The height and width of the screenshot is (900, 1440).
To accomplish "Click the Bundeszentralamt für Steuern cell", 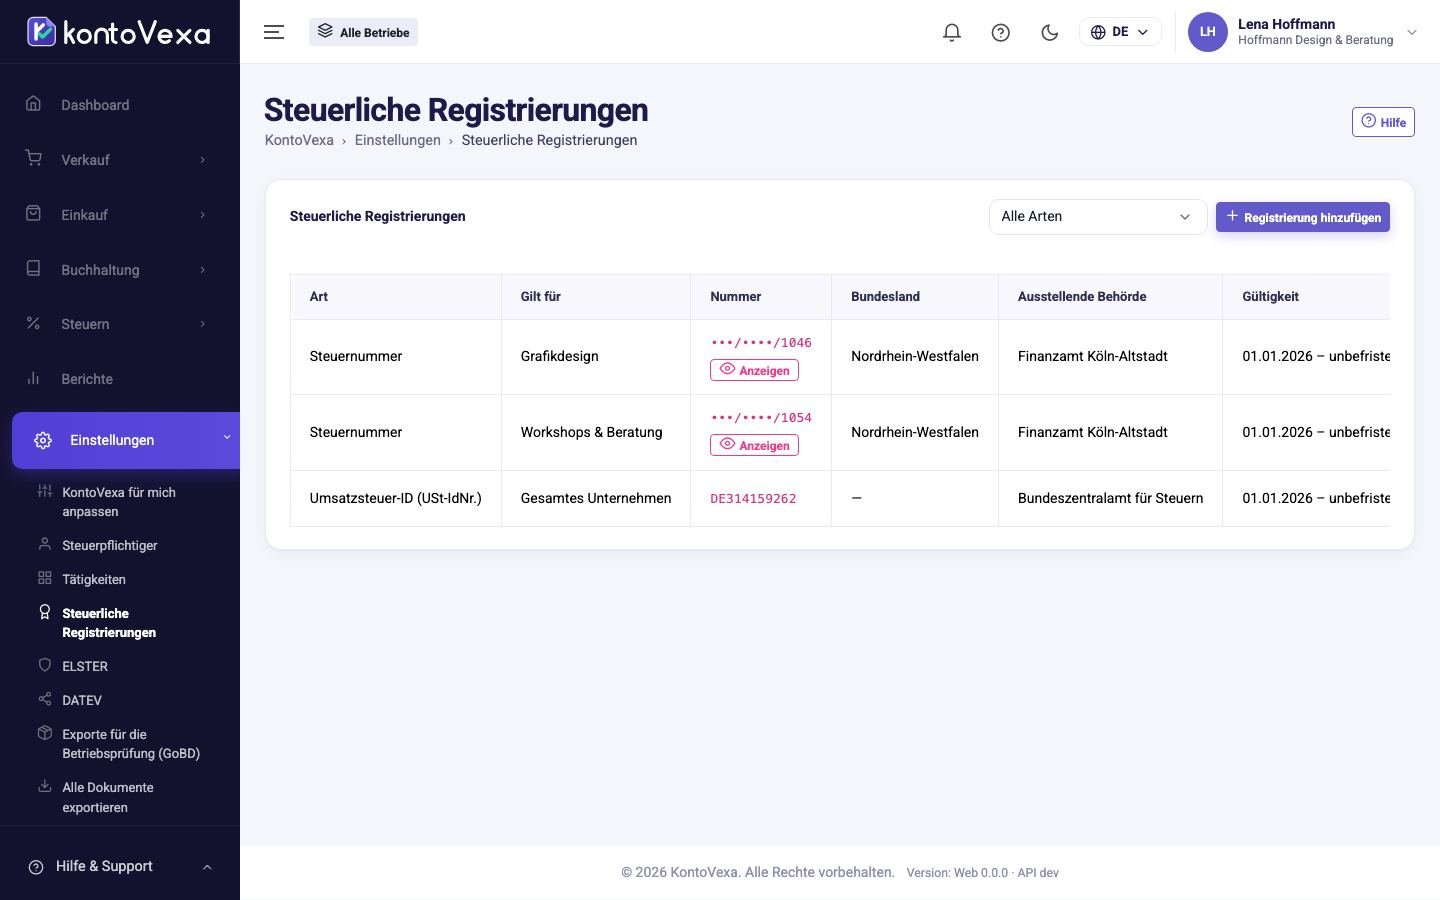I will coord(1110,498).
